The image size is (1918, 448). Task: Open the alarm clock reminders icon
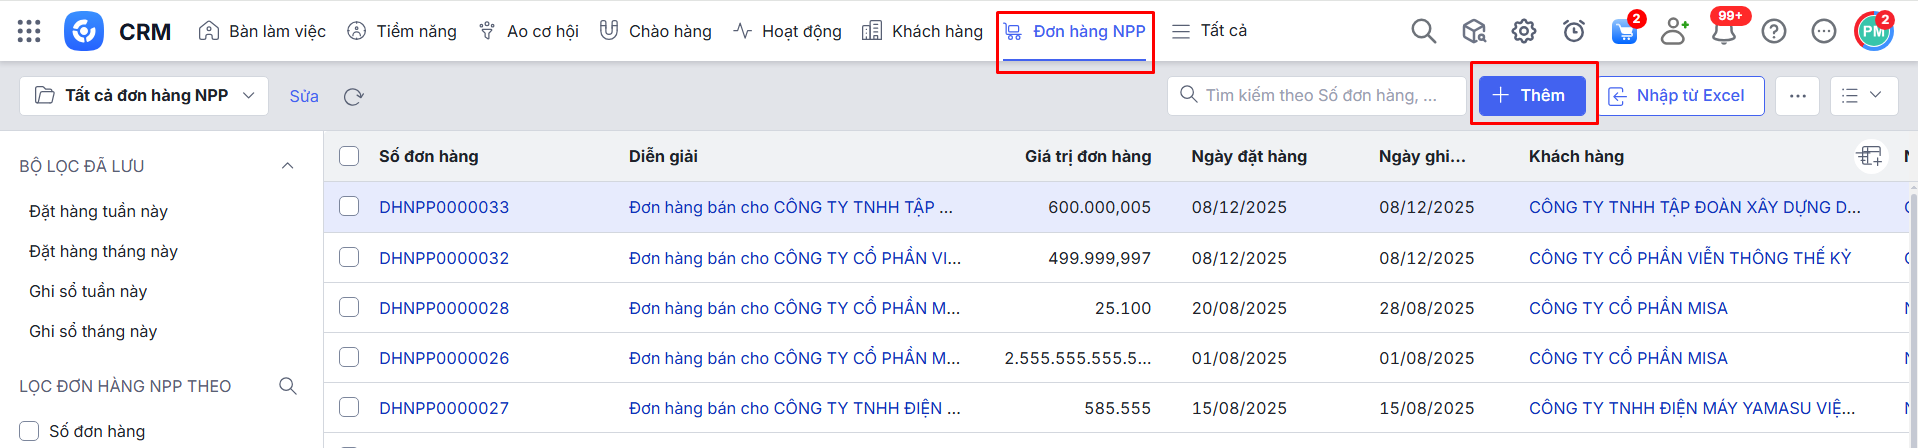pos(1574,31)
